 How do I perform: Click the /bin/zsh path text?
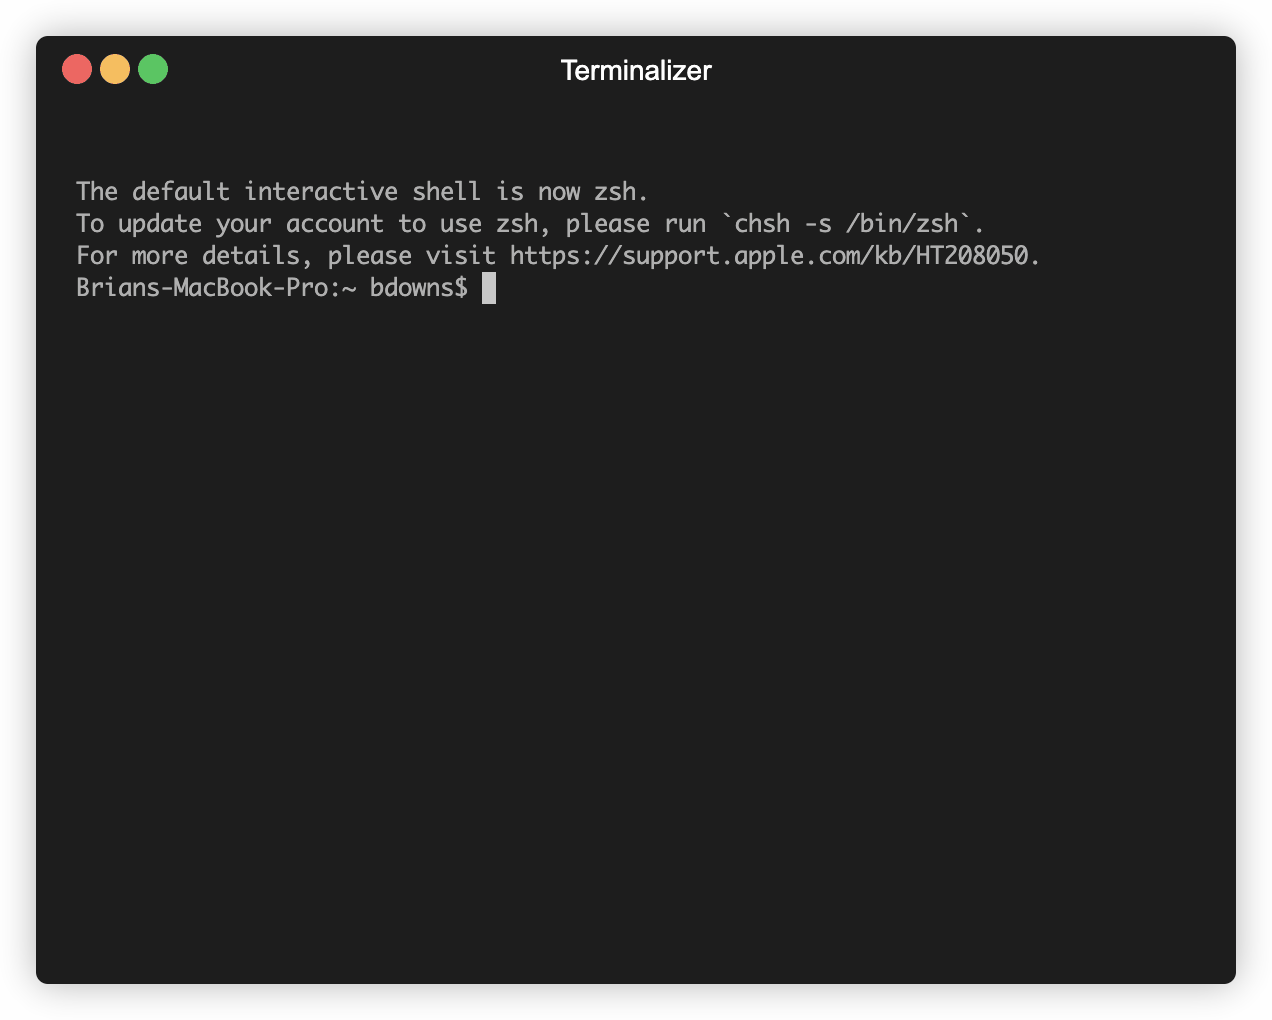(x=902, y=223)
